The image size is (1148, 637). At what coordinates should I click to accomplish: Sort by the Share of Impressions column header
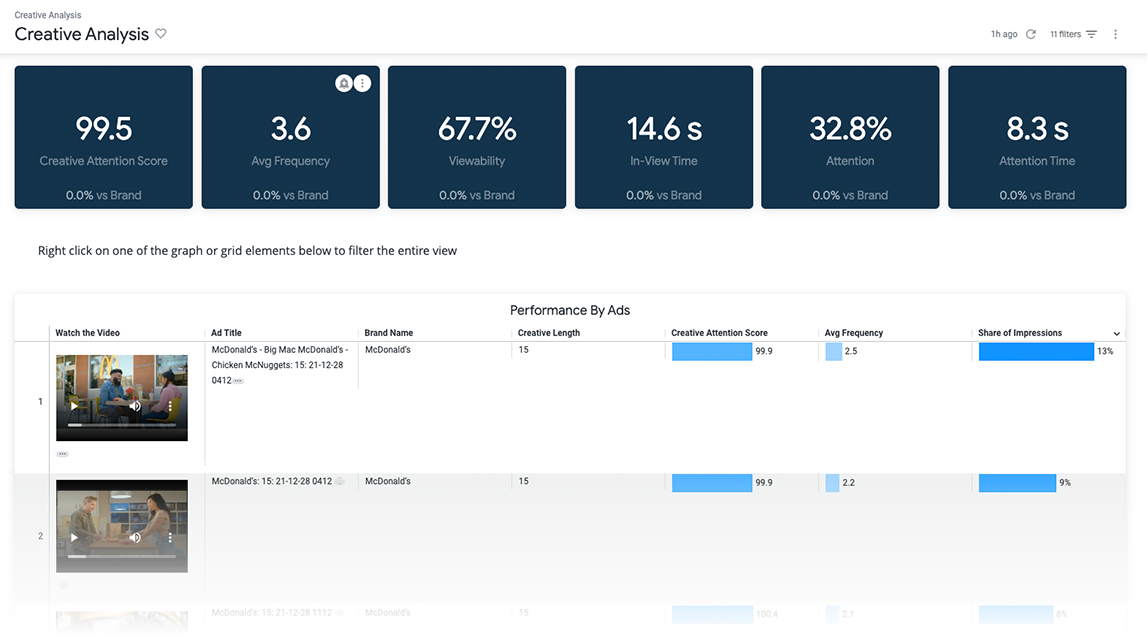1020,332
